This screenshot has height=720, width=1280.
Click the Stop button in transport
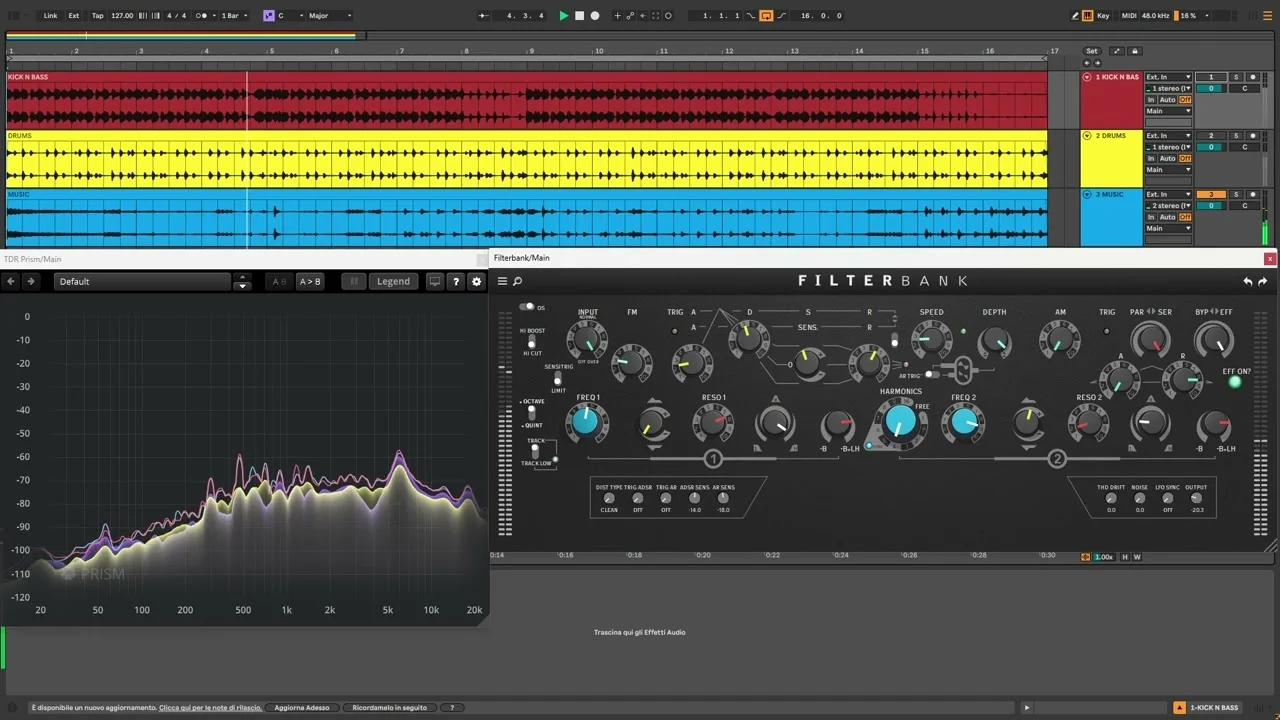579,16
